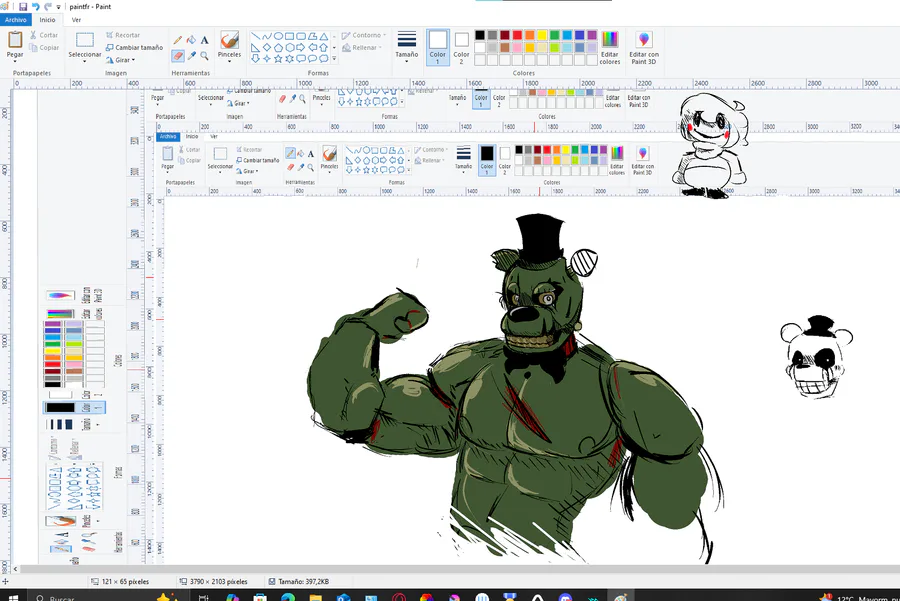Switch to the Ver ribbon tab

76,20
